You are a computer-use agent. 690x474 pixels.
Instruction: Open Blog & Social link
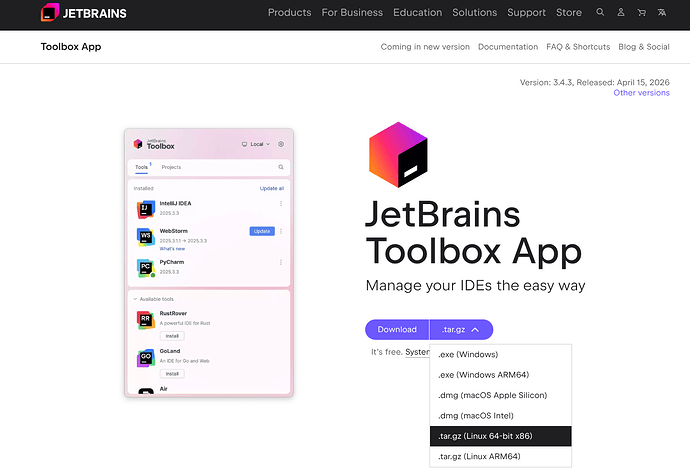click(x=644, y=47)
